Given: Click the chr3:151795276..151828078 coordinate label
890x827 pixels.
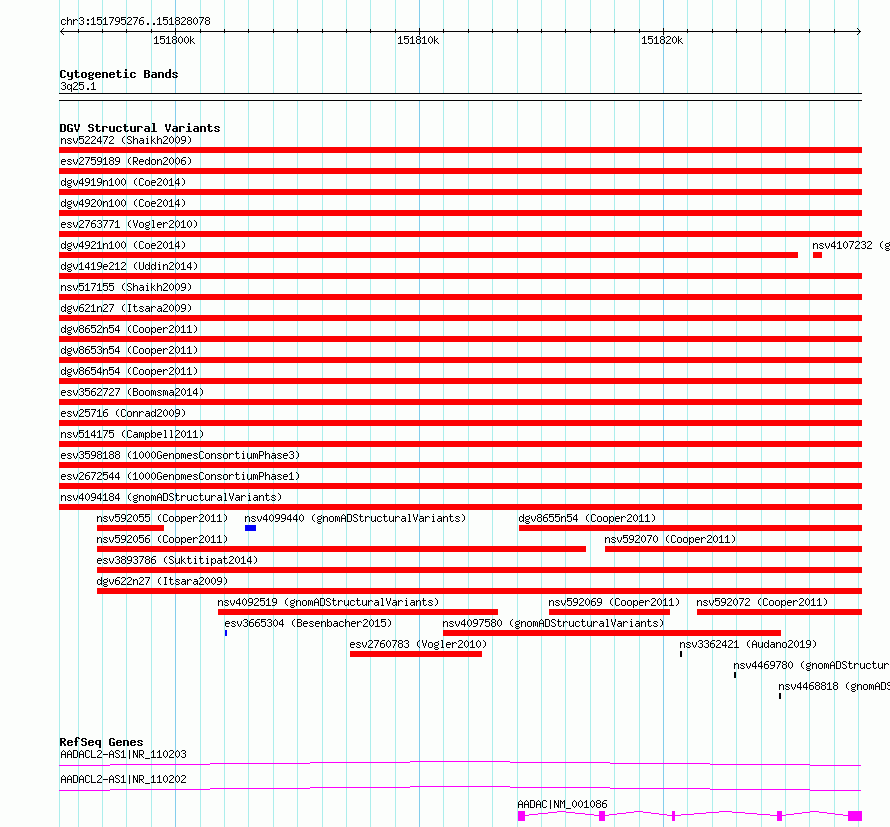Looking at the screenshot, I should 135,21.
